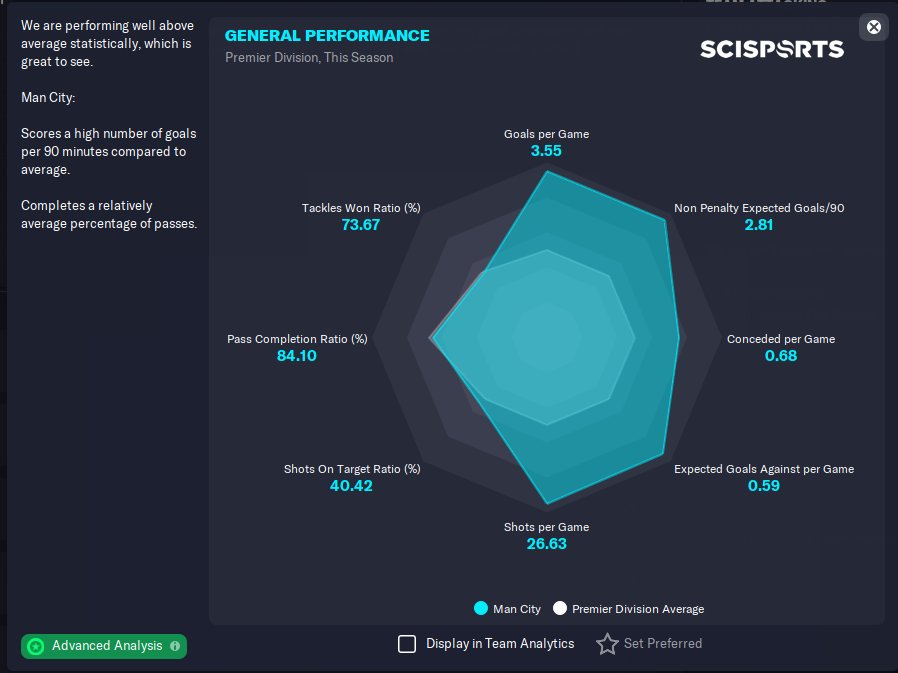Select Tackles Won Ratio (%) label
Viewport: 898px width, 673px height.
point(361,208)
